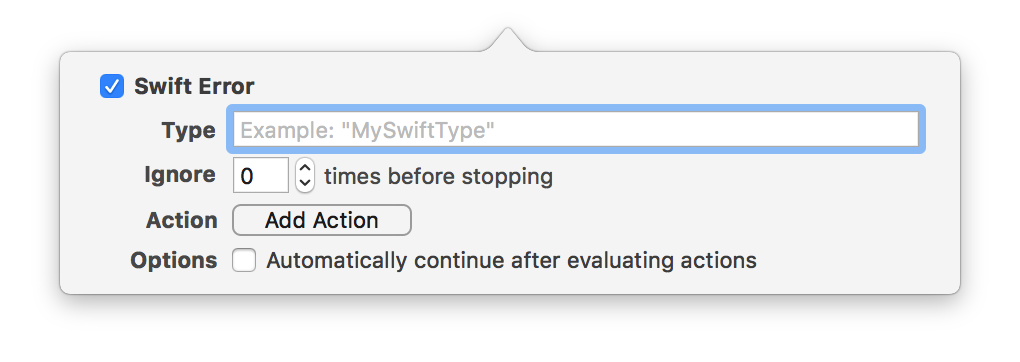The width and height of the screenshot is (1020, 362).
Task: Click the Ignore label
Action: tap(180, 174)
